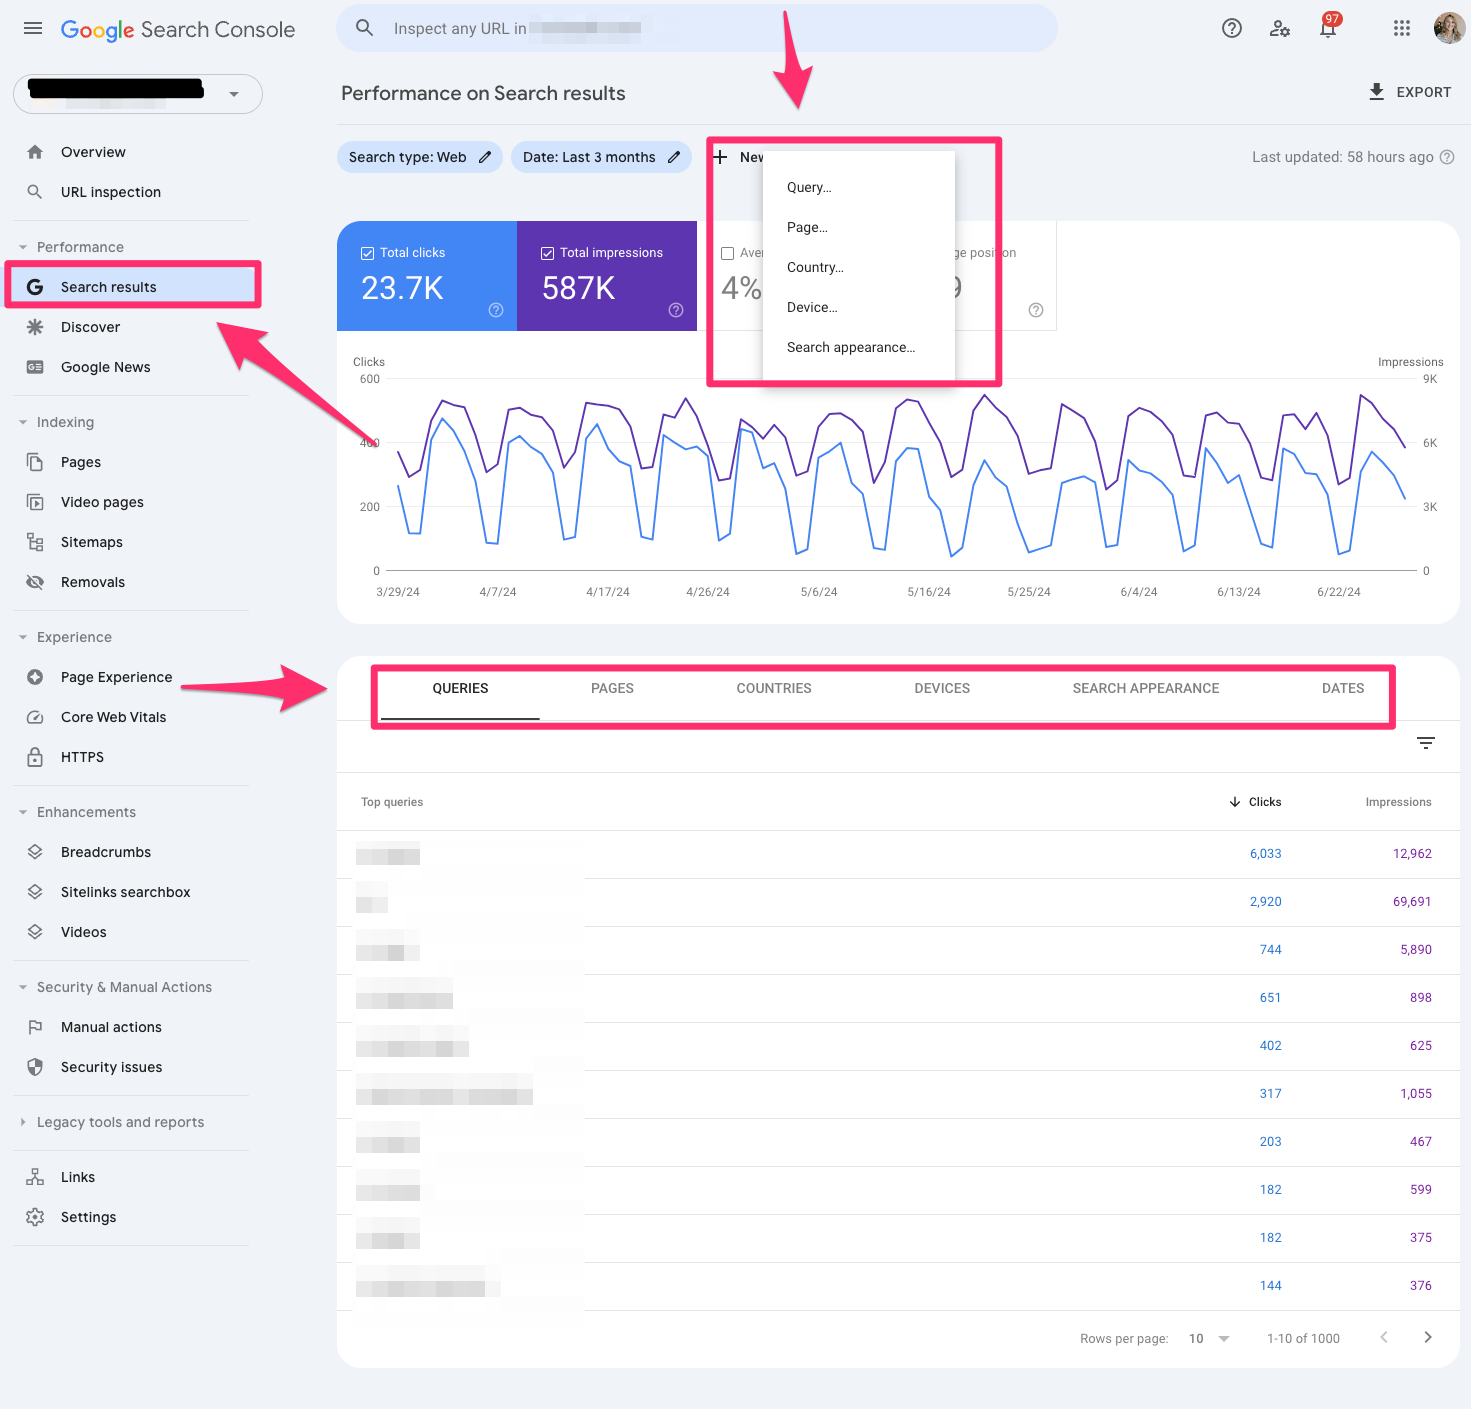This screenshot has width=1471, height=1409.
Task: Expand Legacy tools and reports section
Action: coord(23,1122)
